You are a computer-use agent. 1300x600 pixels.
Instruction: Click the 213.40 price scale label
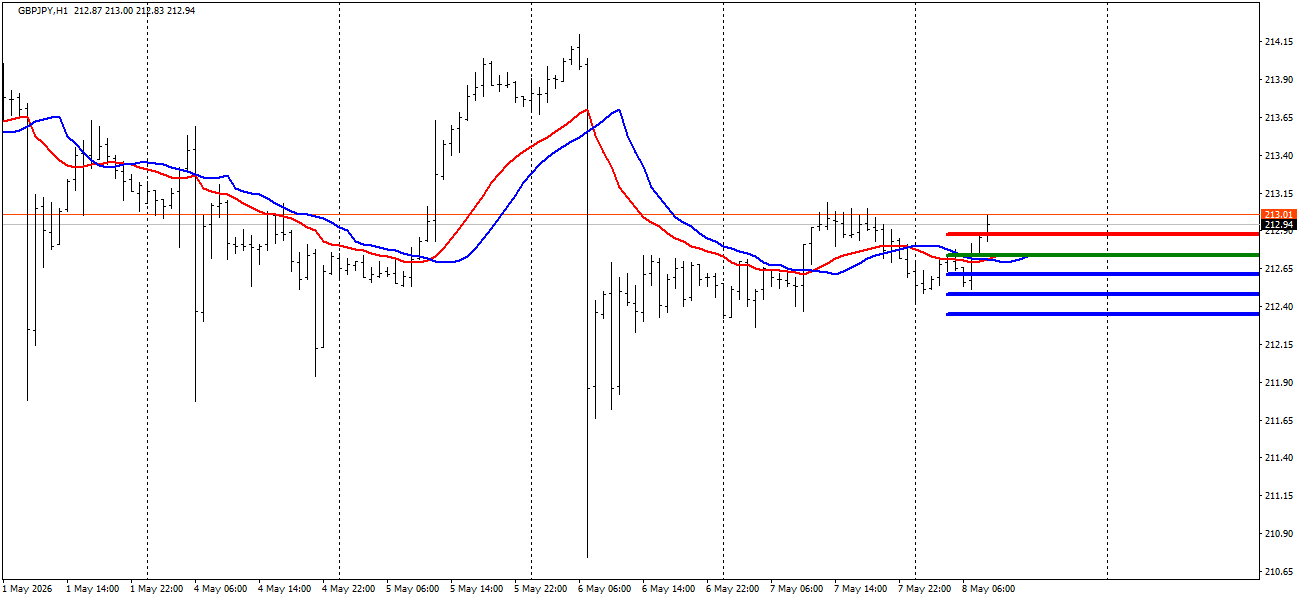[x=1278, y=156]
